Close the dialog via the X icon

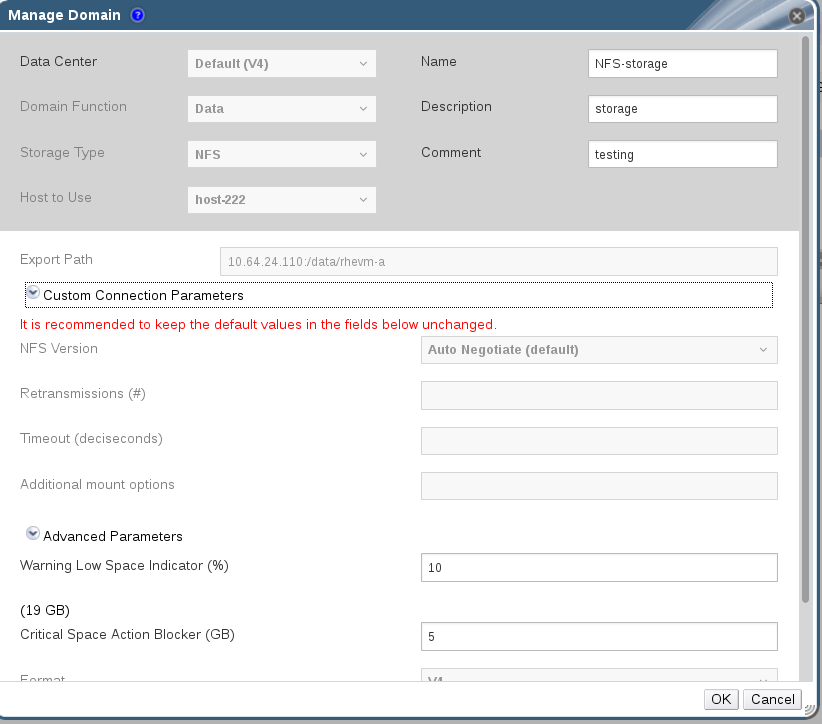[x=796, y=15]
